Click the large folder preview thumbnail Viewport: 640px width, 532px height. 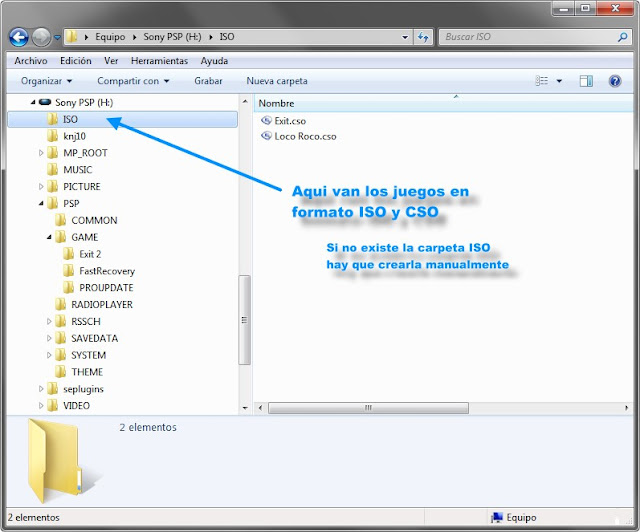61,461
